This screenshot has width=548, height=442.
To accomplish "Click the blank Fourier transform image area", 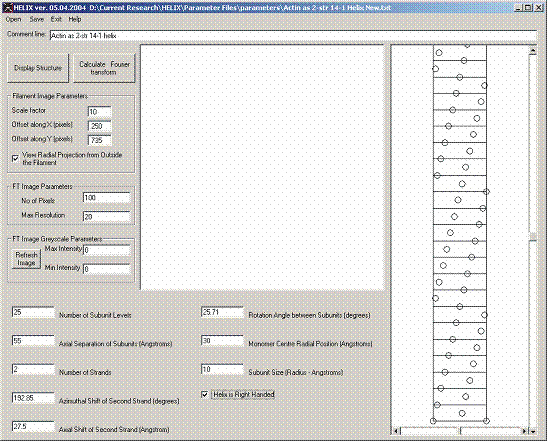I will click(262, 167).
